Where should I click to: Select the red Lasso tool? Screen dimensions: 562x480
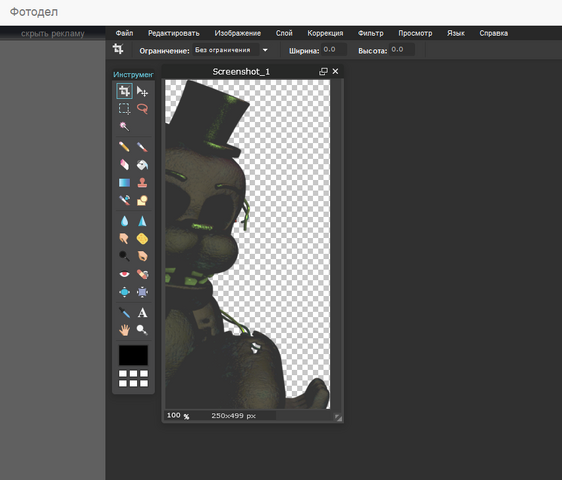[x=142, y=109]
